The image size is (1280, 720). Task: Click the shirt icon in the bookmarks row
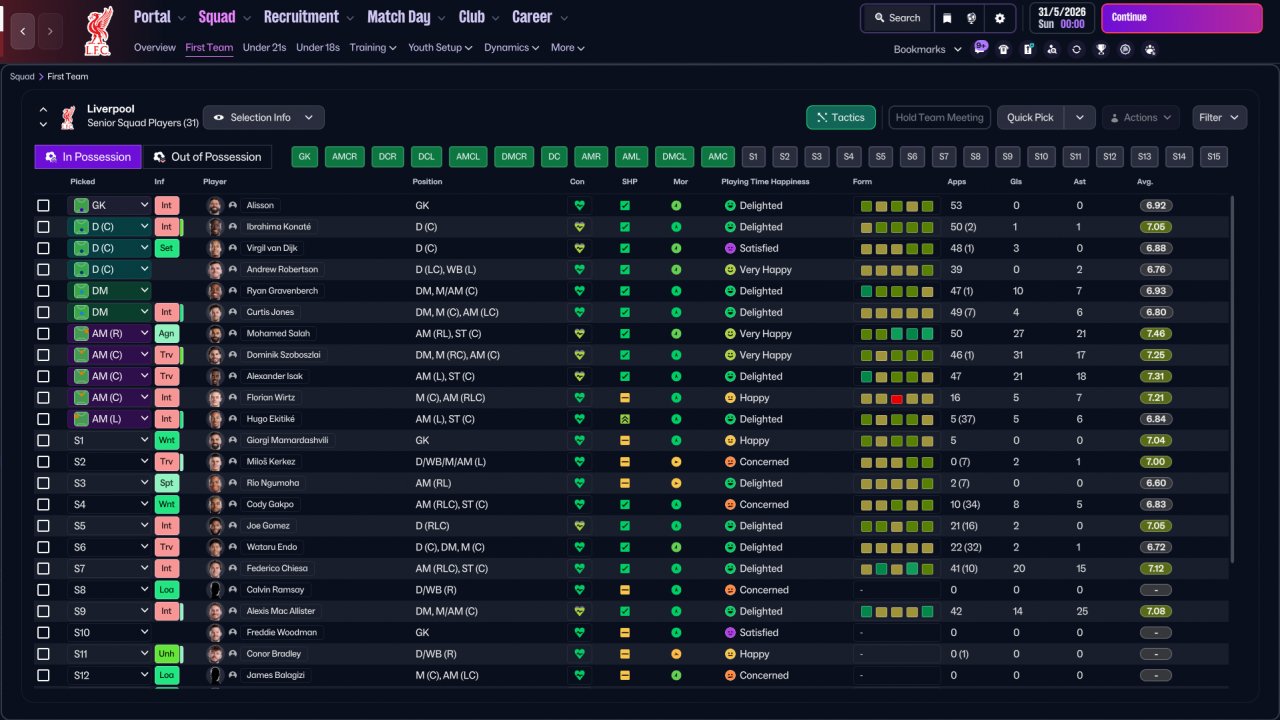point(1004,49)
